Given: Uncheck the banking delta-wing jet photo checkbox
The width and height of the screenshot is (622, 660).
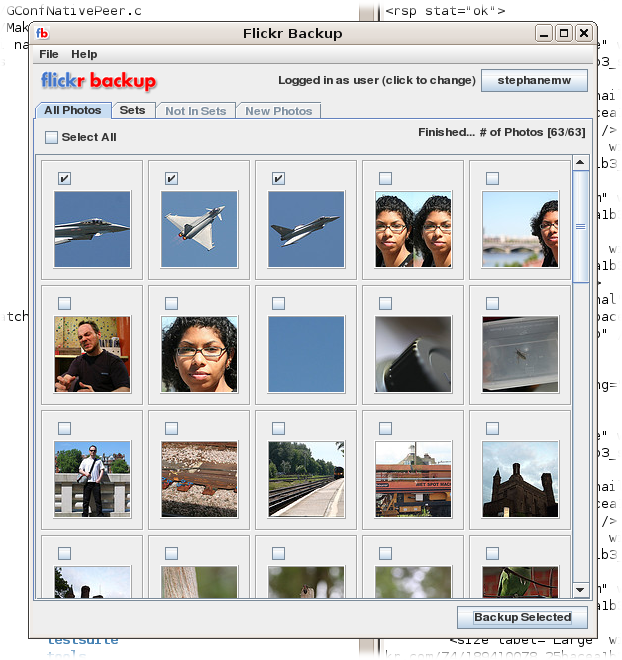Looking at the screenshot, I should click(x=171, y=178).
